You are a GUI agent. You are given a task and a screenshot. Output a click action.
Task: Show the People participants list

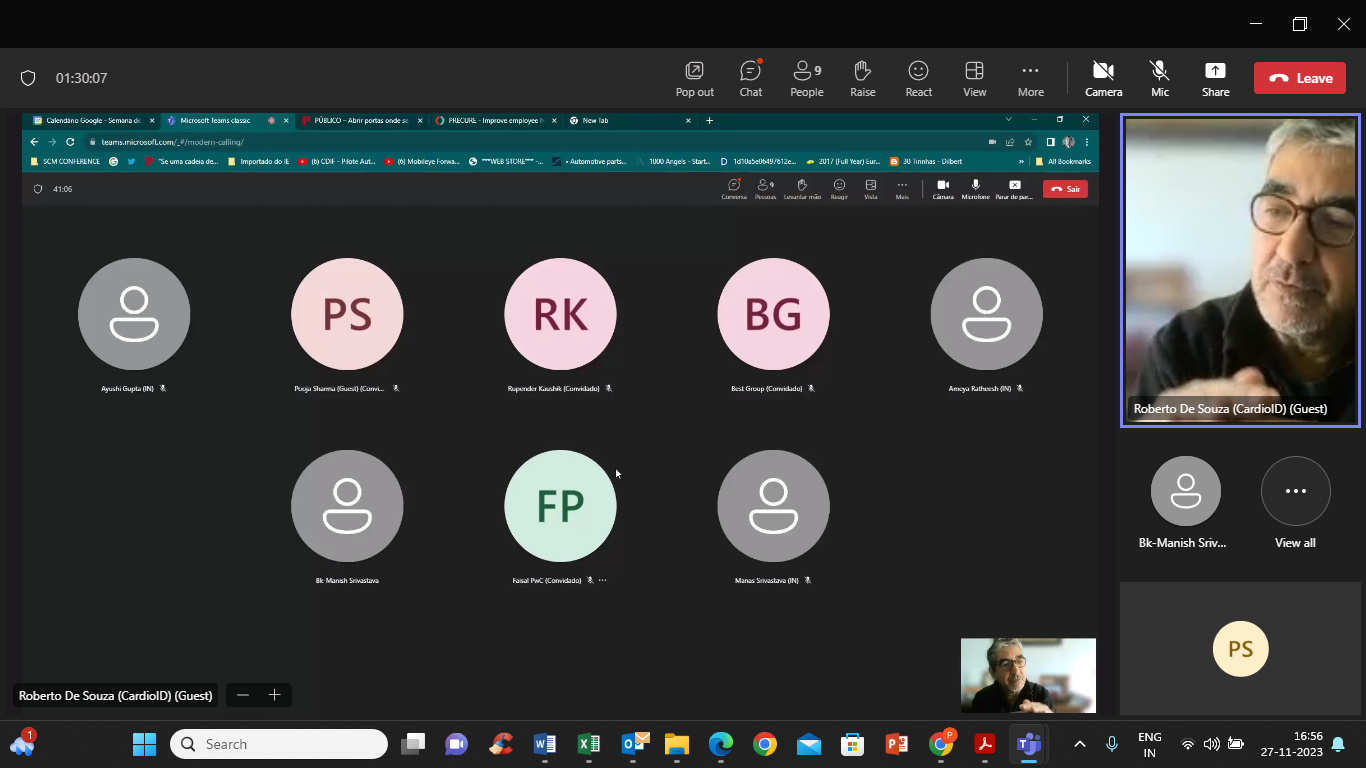806,78
